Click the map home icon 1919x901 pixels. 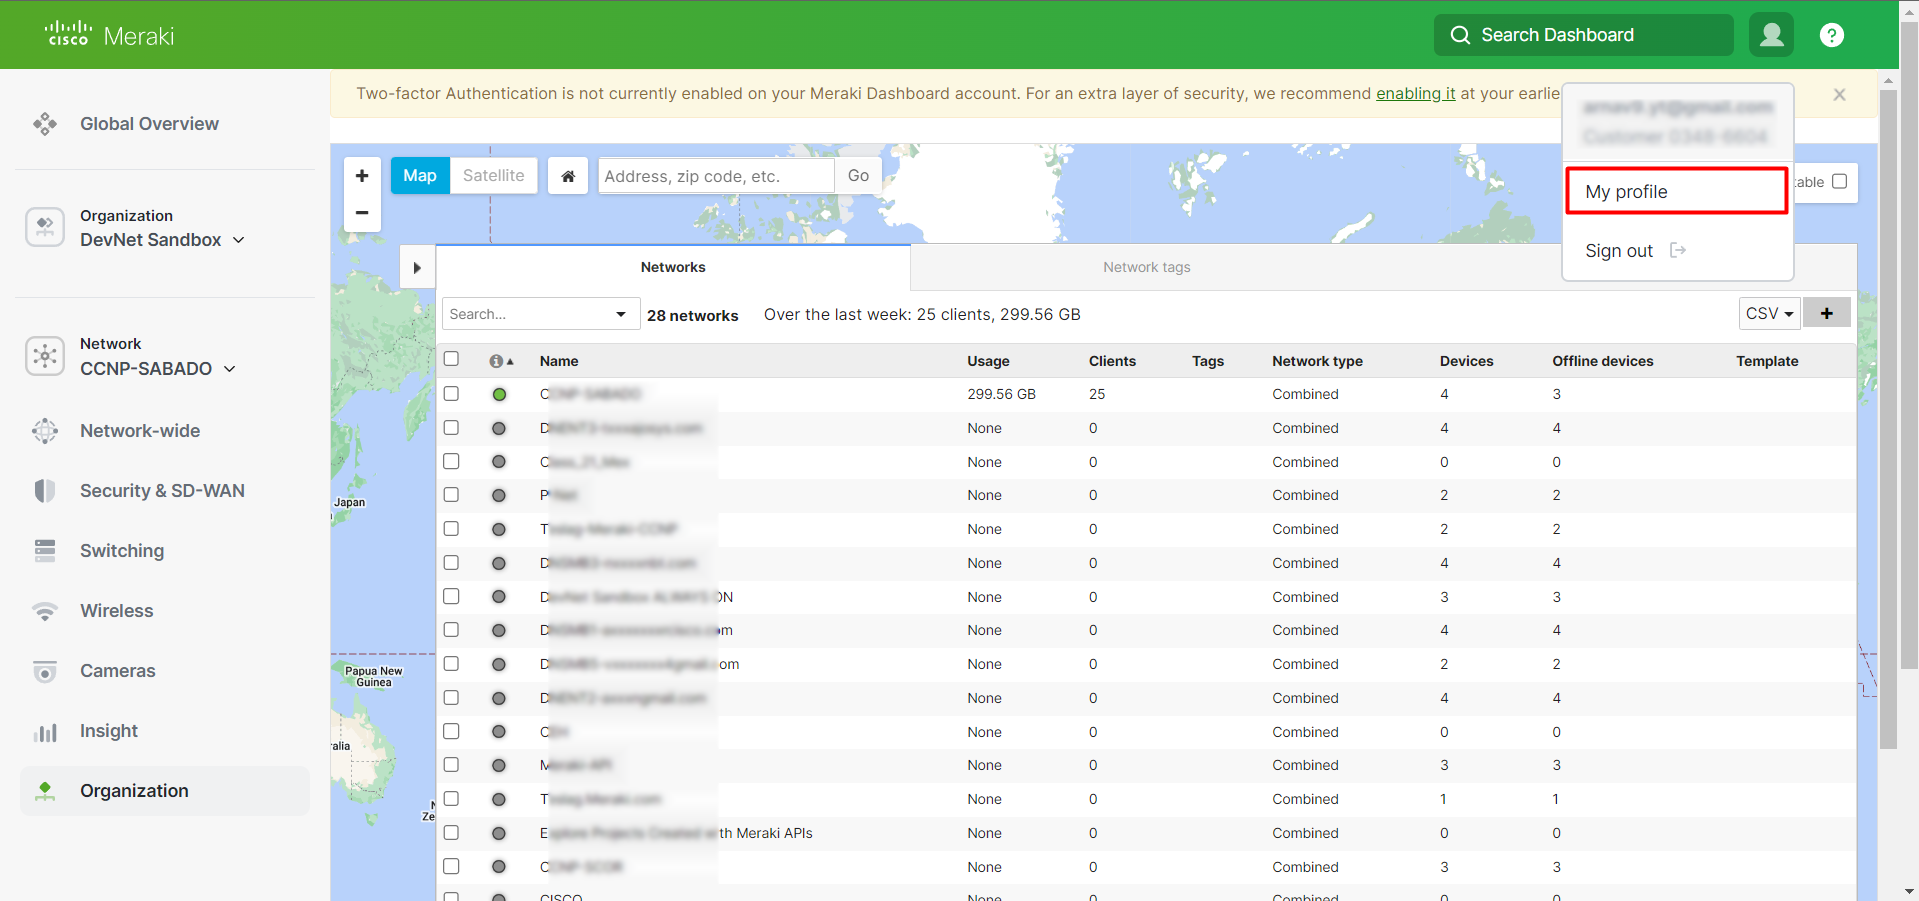pos(568,176)
